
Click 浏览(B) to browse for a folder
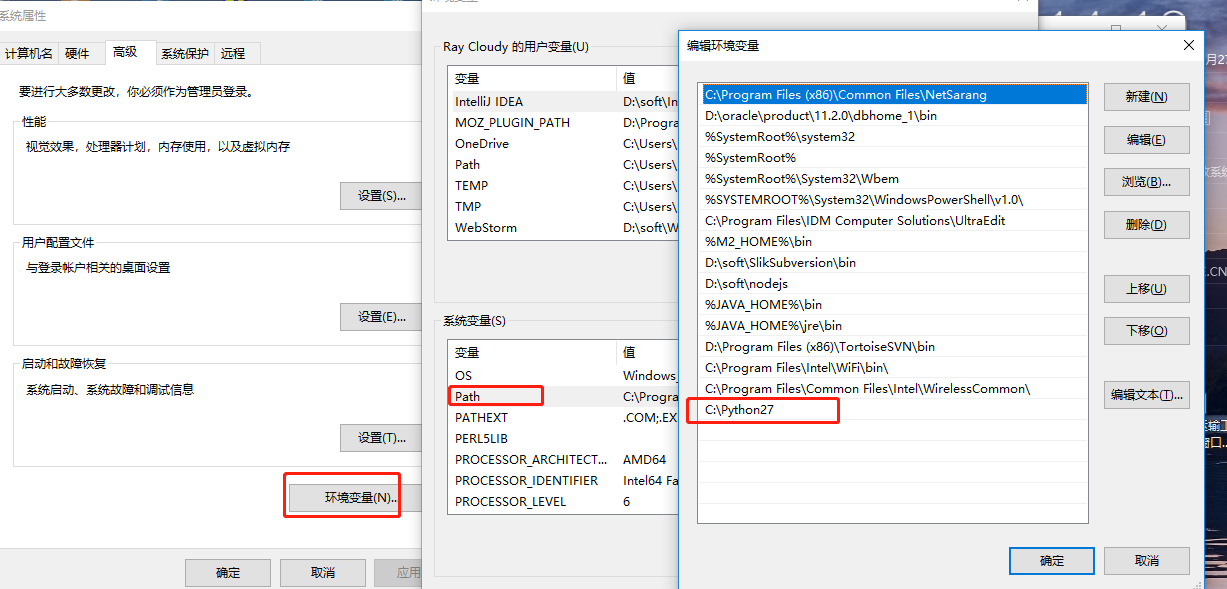[x=1146, y=181]
